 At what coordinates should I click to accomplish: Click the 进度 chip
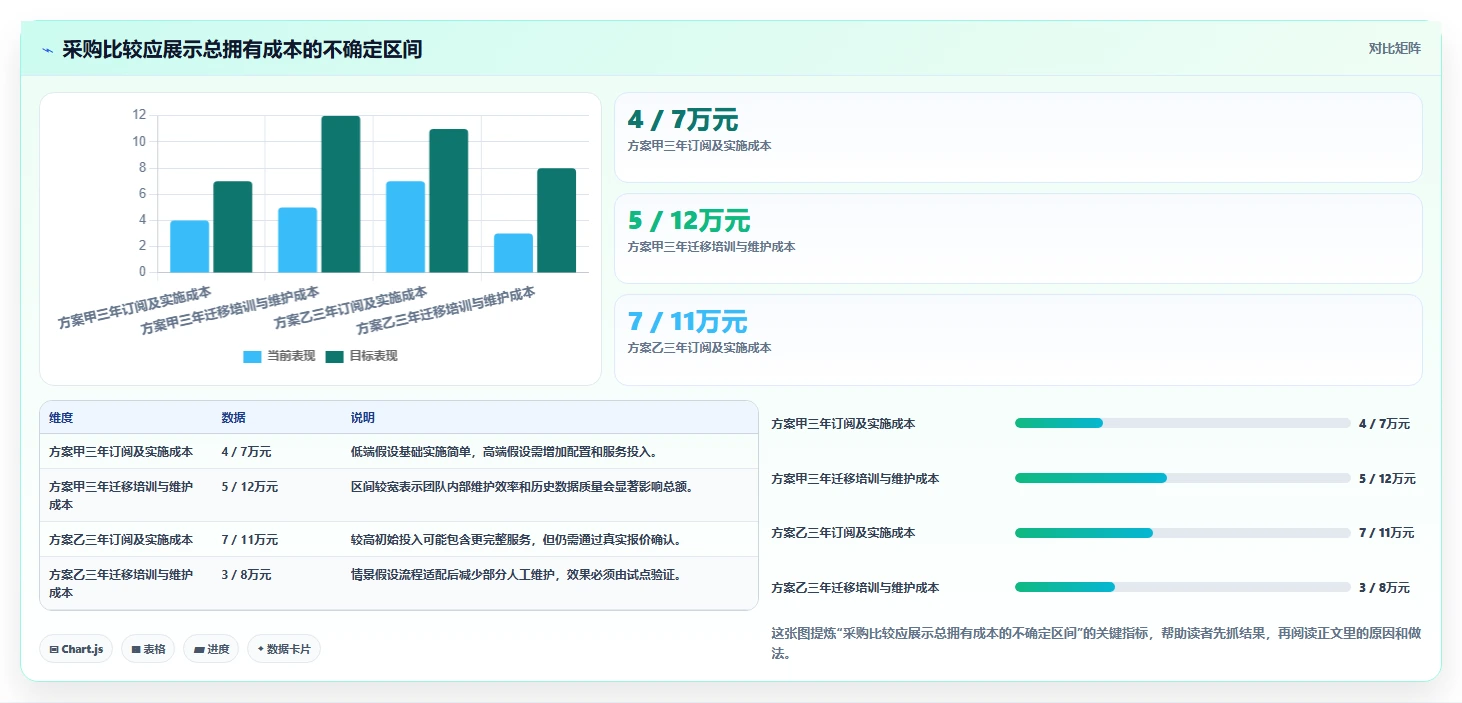tap(211, 649)
